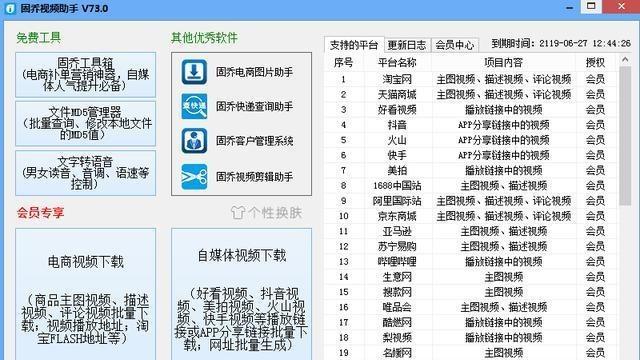Image resolution: width=640 pixels, height=360 pixels.
Task: Click the platform list vertical scrollbar thumb
Action: 625,136
